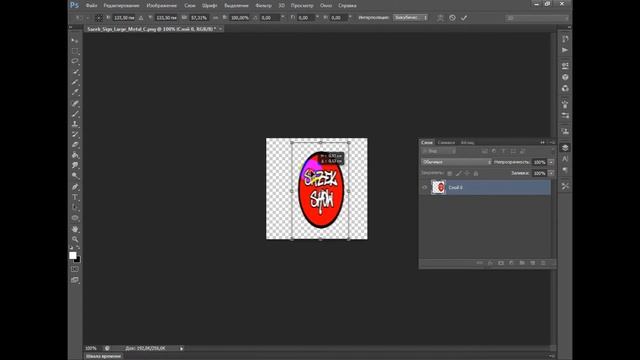Click new layer icon in Layers panel
The height and width of the screenshot is (360, 640).
click(x=533, y=263)
